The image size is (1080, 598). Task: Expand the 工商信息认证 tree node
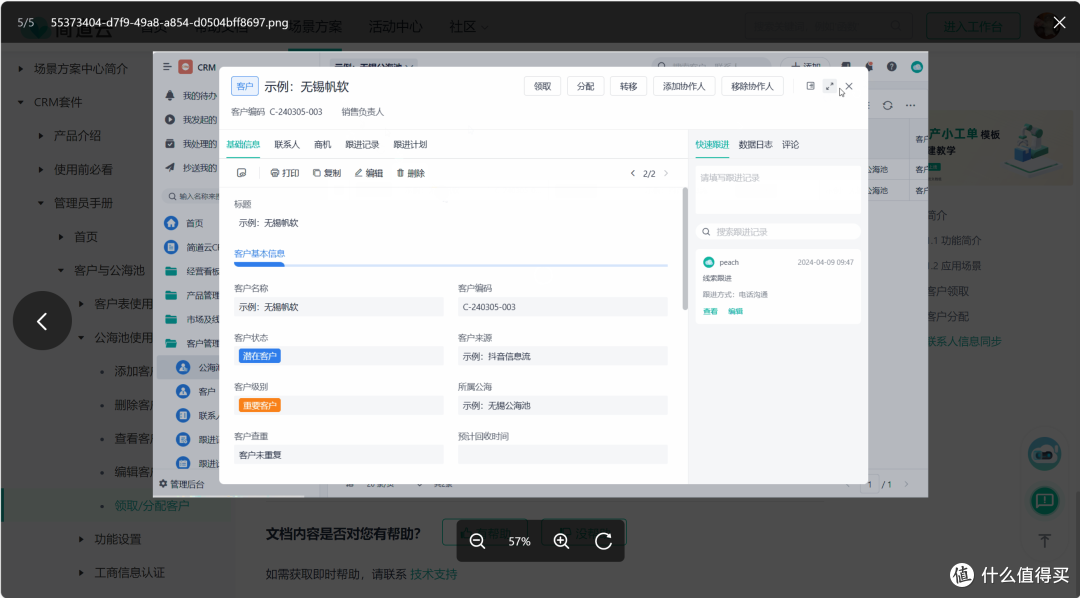click(81, 573)
